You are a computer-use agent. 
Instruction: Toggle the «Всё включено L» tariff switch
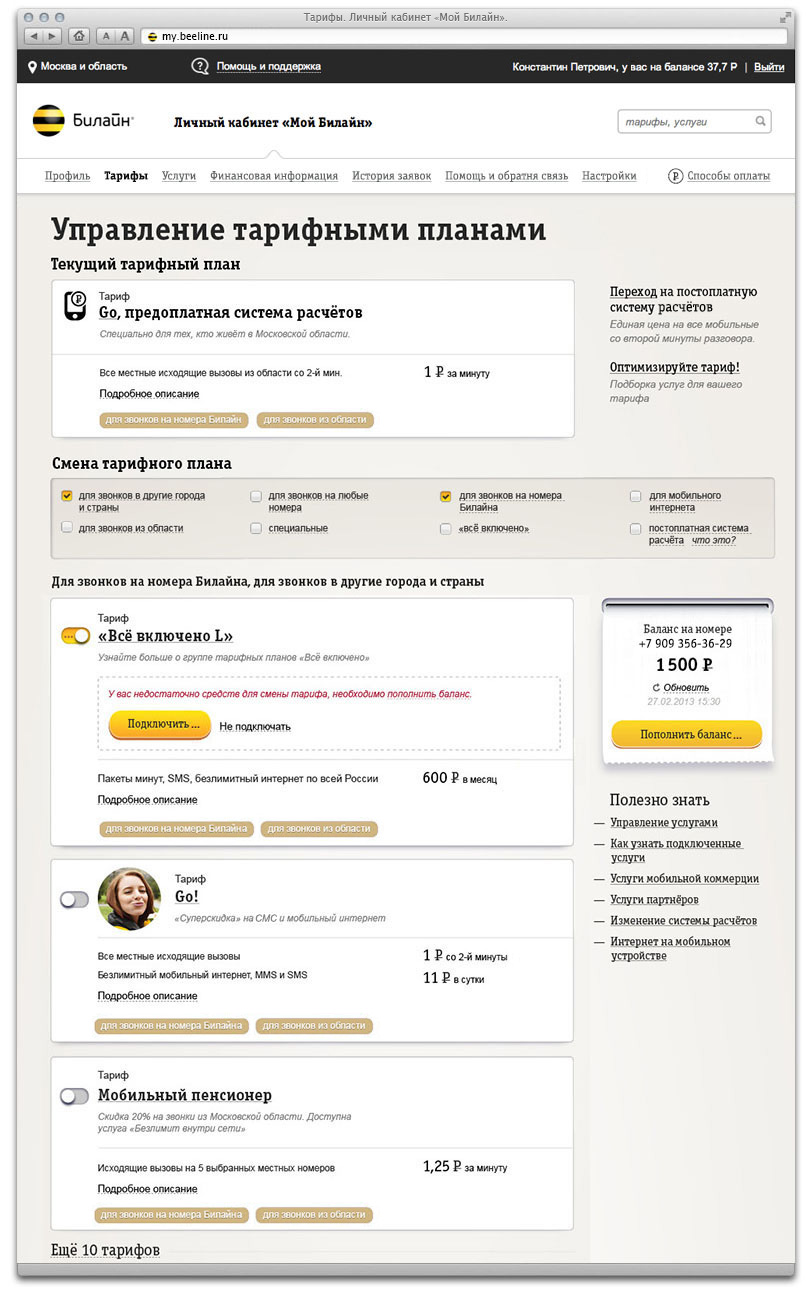[76, 636]
